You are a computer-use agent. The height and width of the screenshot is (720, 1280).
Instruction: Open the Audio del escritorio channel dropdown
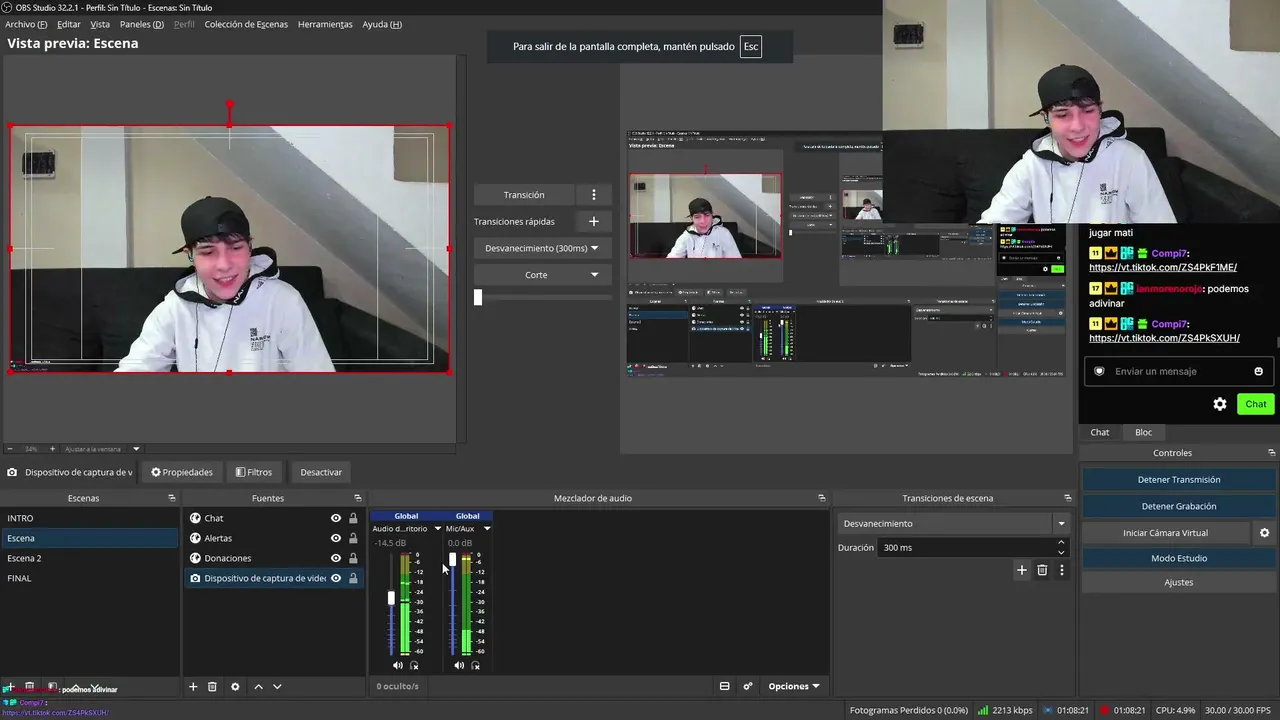[x=437, y=529]
